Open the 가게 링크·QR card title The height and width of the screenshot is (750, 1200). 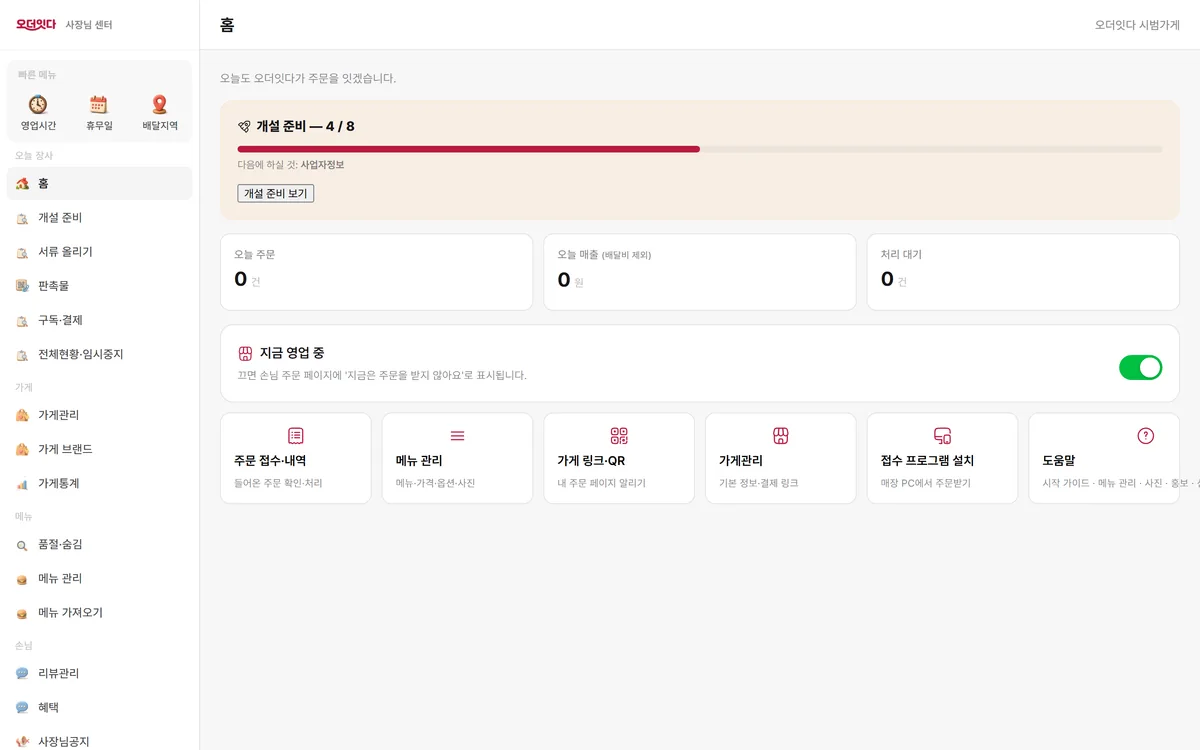(x=591, y=461)
